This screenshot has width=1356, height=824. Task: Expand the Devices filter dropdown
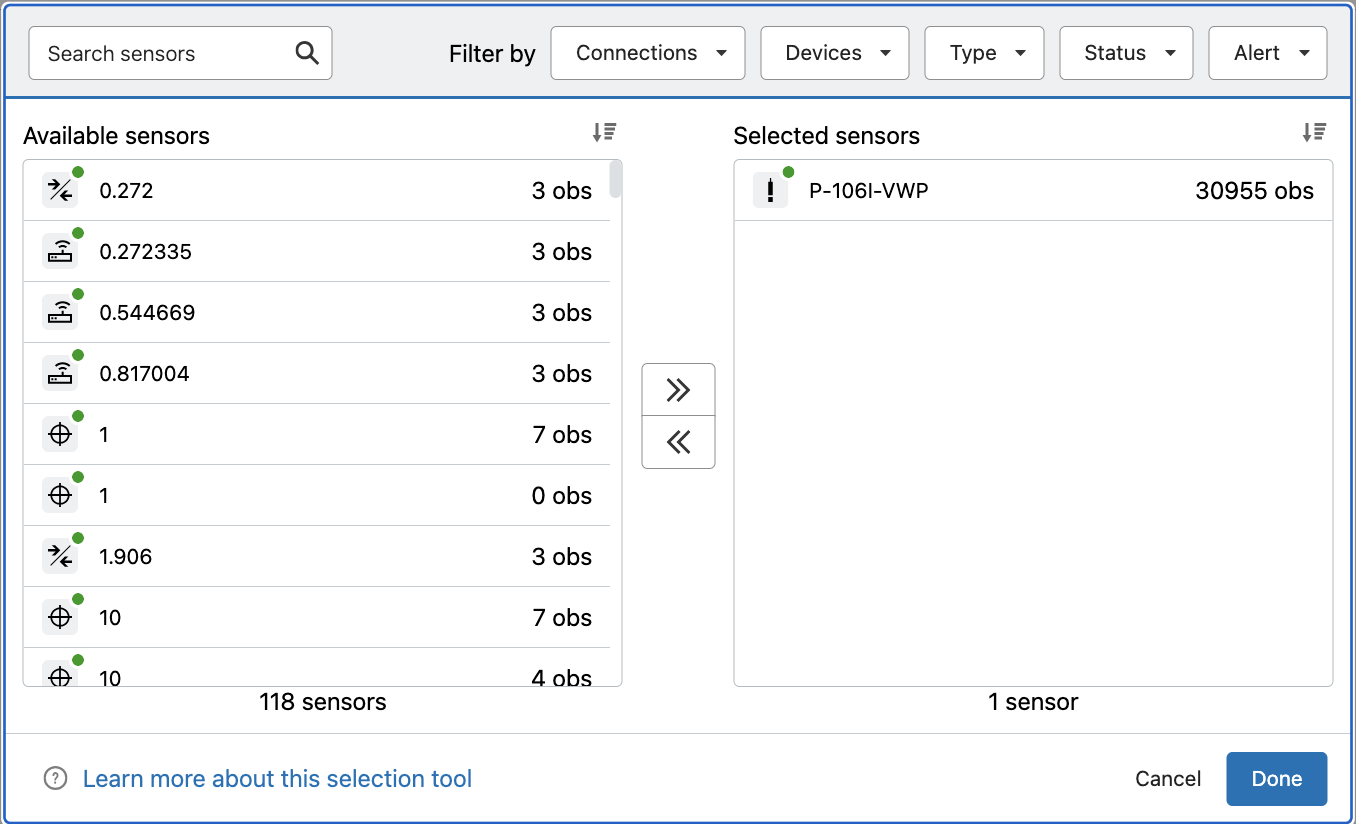tap(835, 53)
